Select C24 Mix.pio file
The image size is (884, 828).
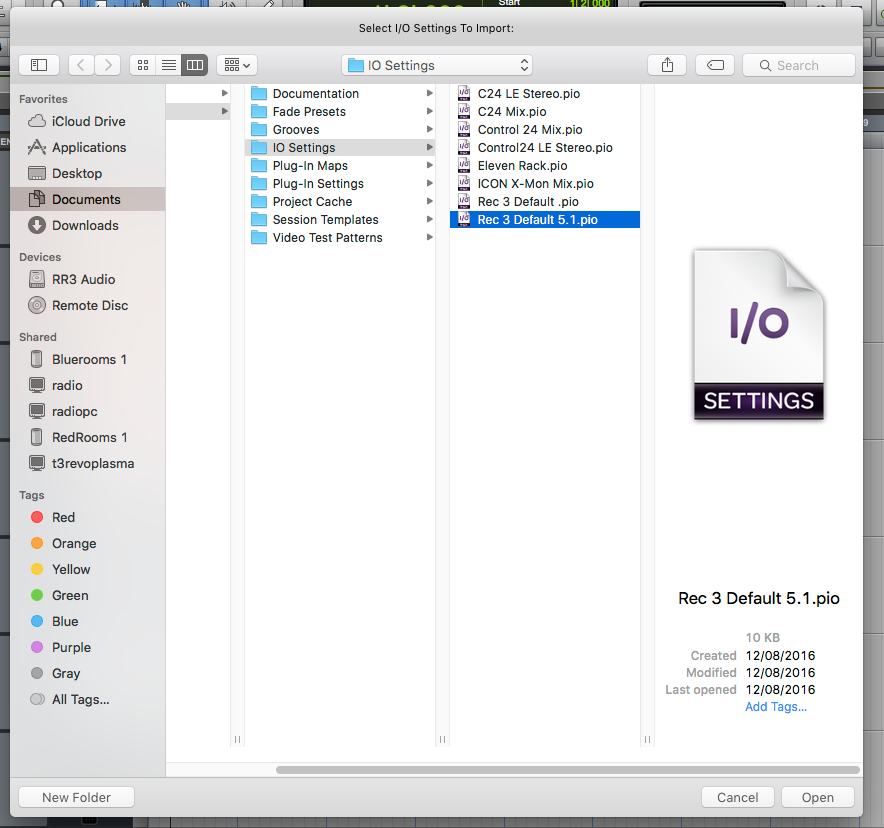coord(545,111)
